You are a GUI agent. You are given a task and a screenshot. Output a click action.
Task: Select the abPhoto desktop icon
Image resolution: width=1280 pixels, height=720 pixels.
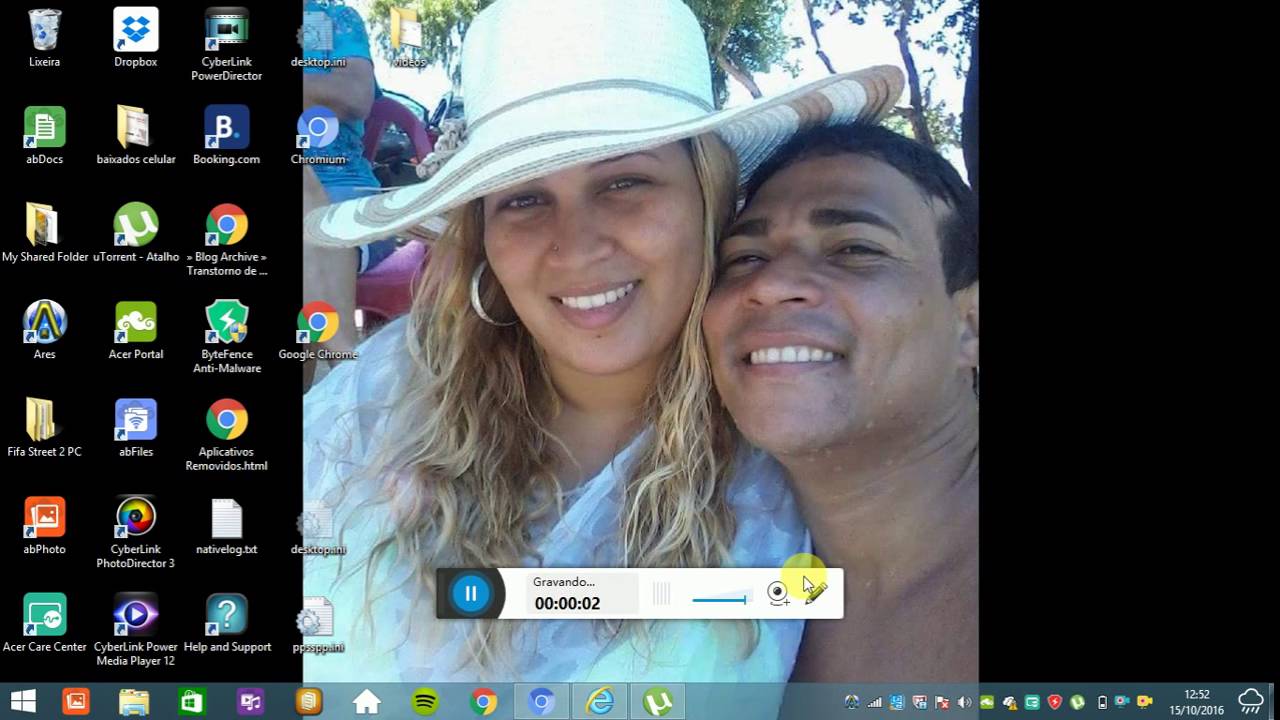click(44, 526)
